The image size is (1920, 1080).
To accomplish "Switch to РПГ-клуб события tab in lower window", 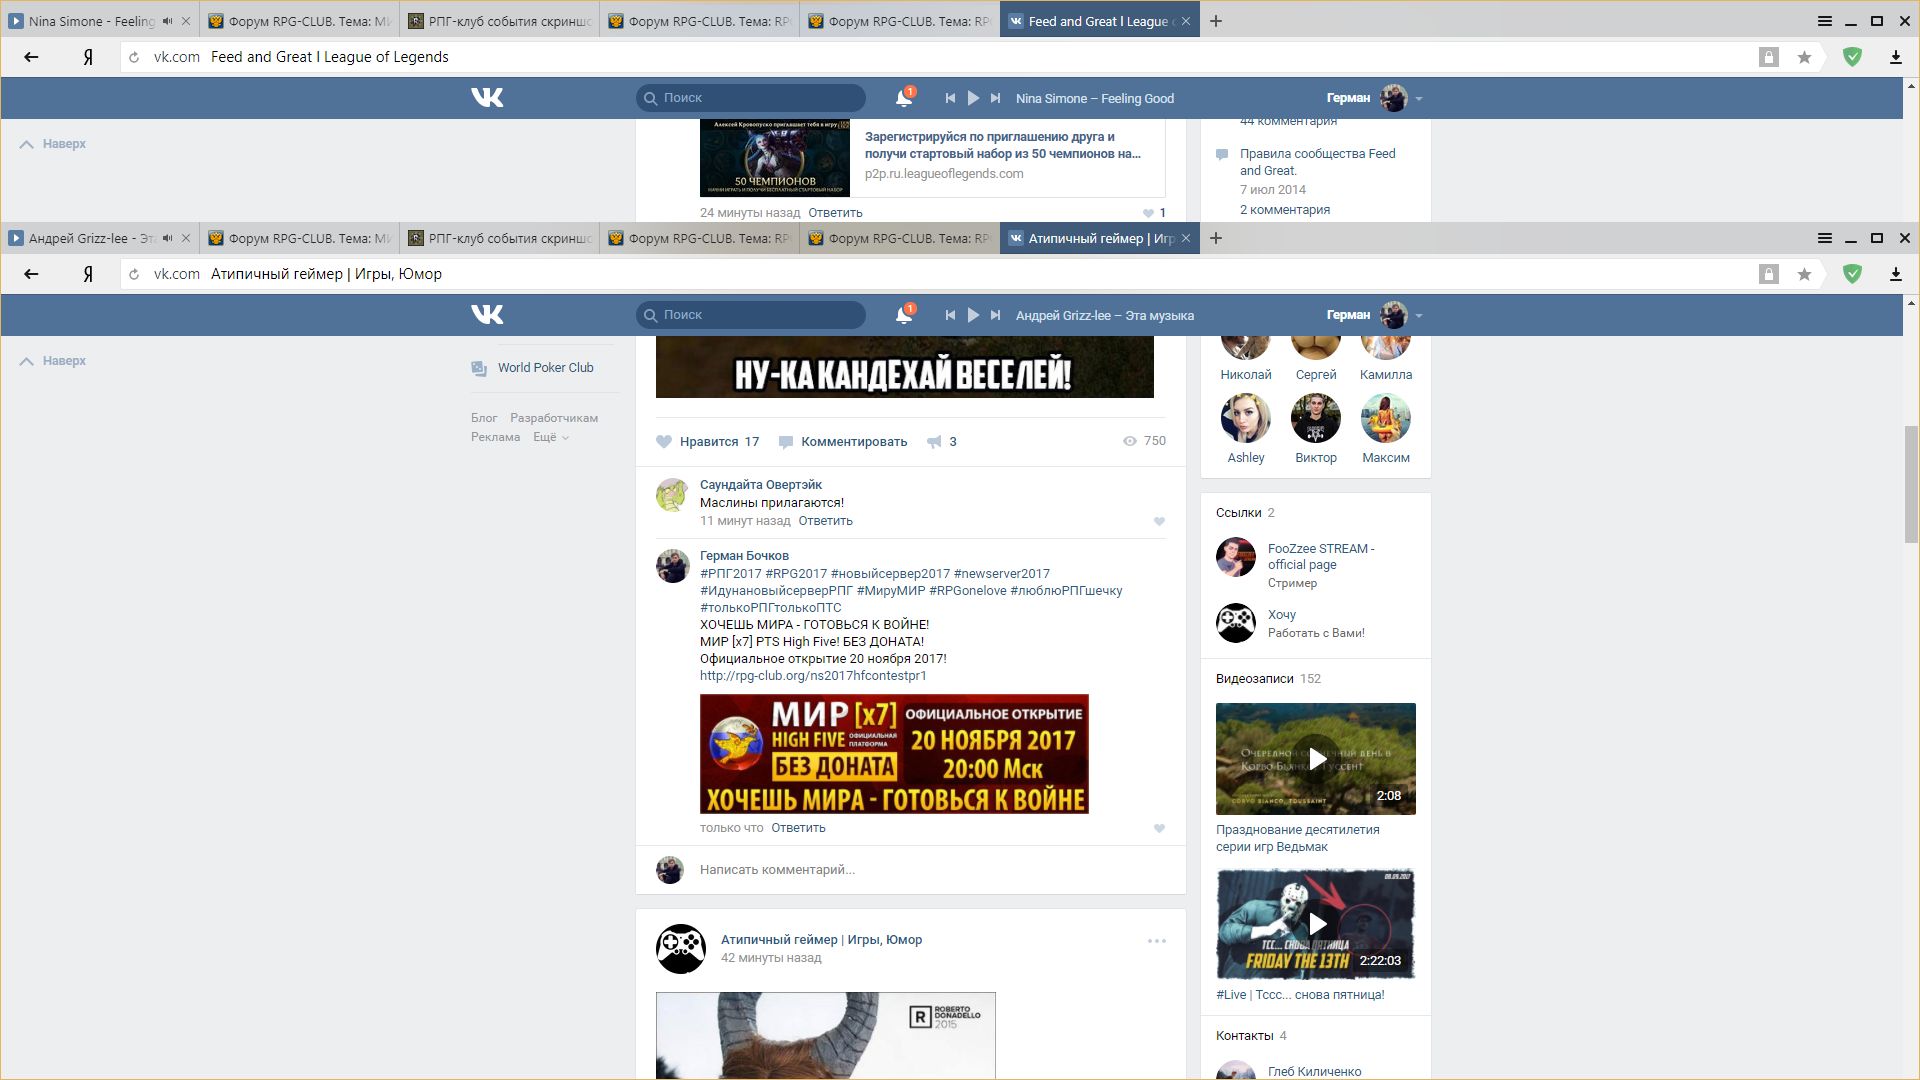I will [500, 238].
